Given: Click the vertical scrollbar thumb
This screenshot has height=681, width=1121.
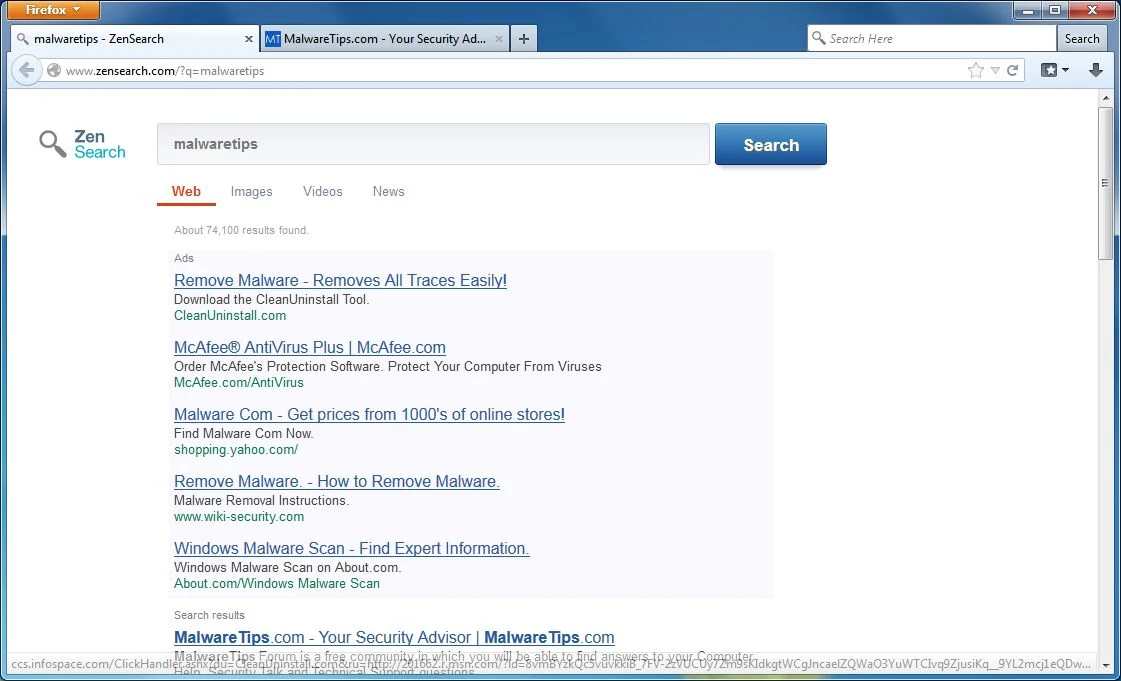Looking at the screenshot, I should (1105, 184).
